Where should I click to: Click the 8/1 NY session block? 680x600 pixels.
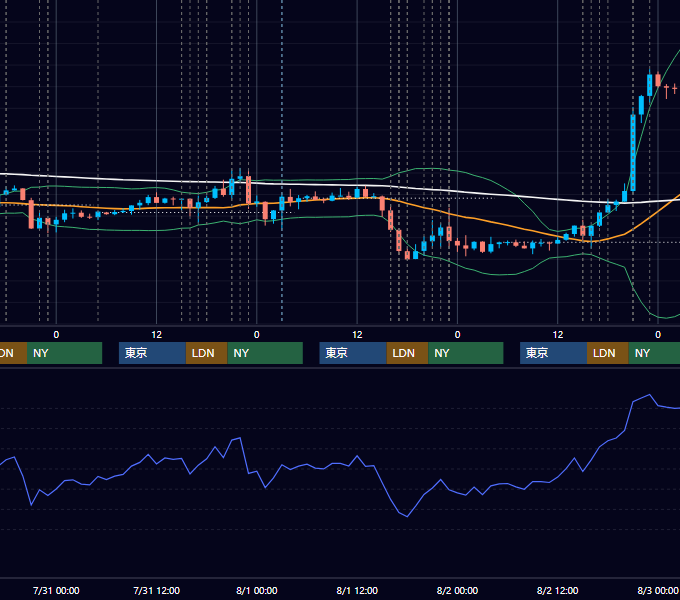pos(466,353)
